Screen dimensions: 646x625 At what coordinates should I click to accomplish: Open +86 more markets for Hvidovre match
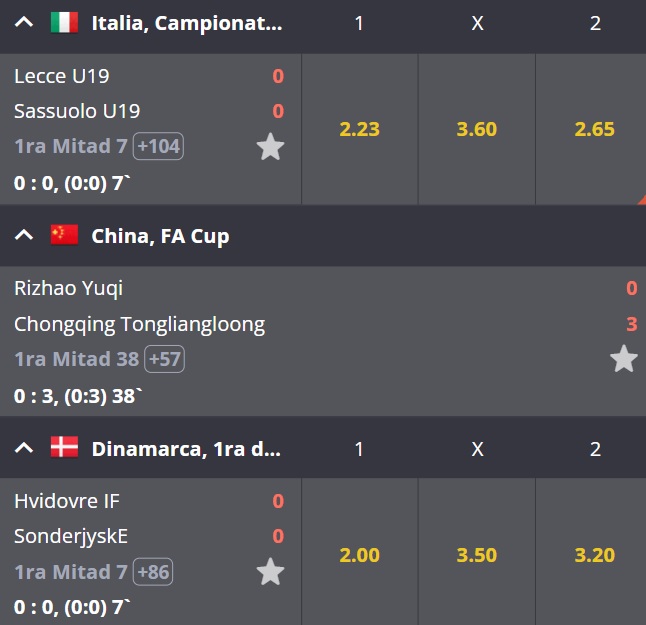[153, 572]
